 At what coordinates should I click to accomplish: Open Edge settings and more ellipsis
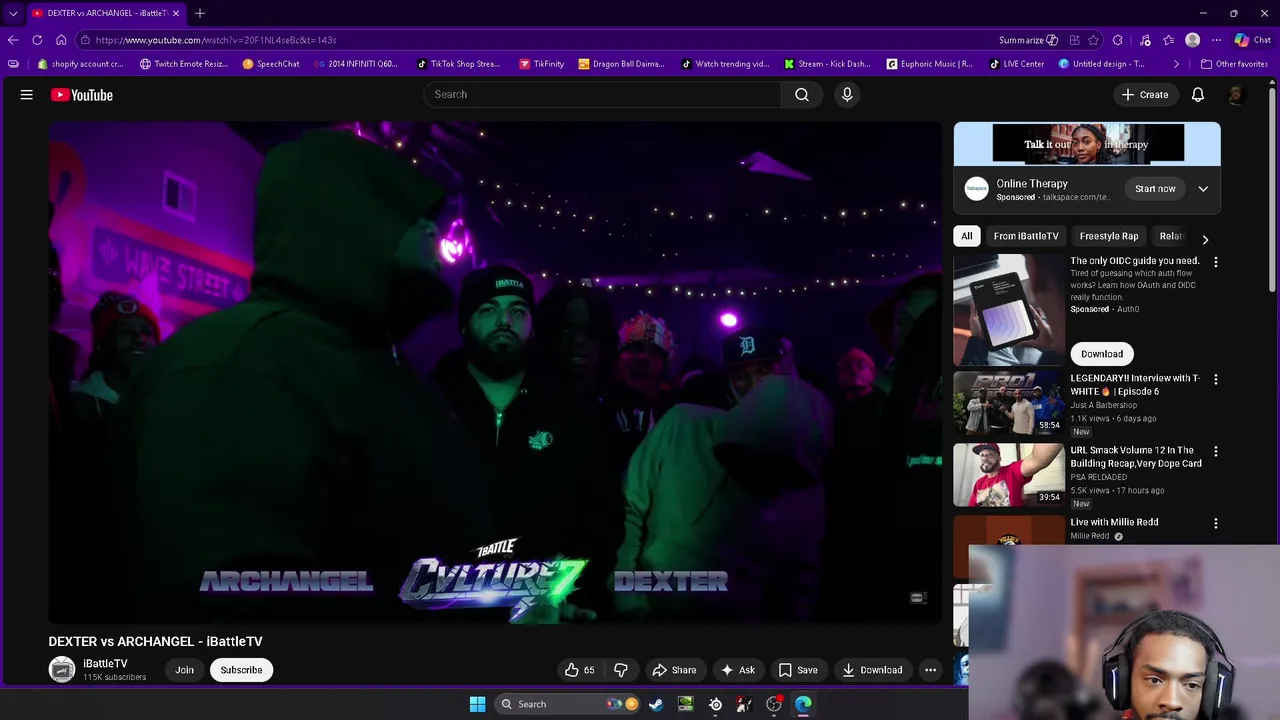click(x=1216, y=40)
